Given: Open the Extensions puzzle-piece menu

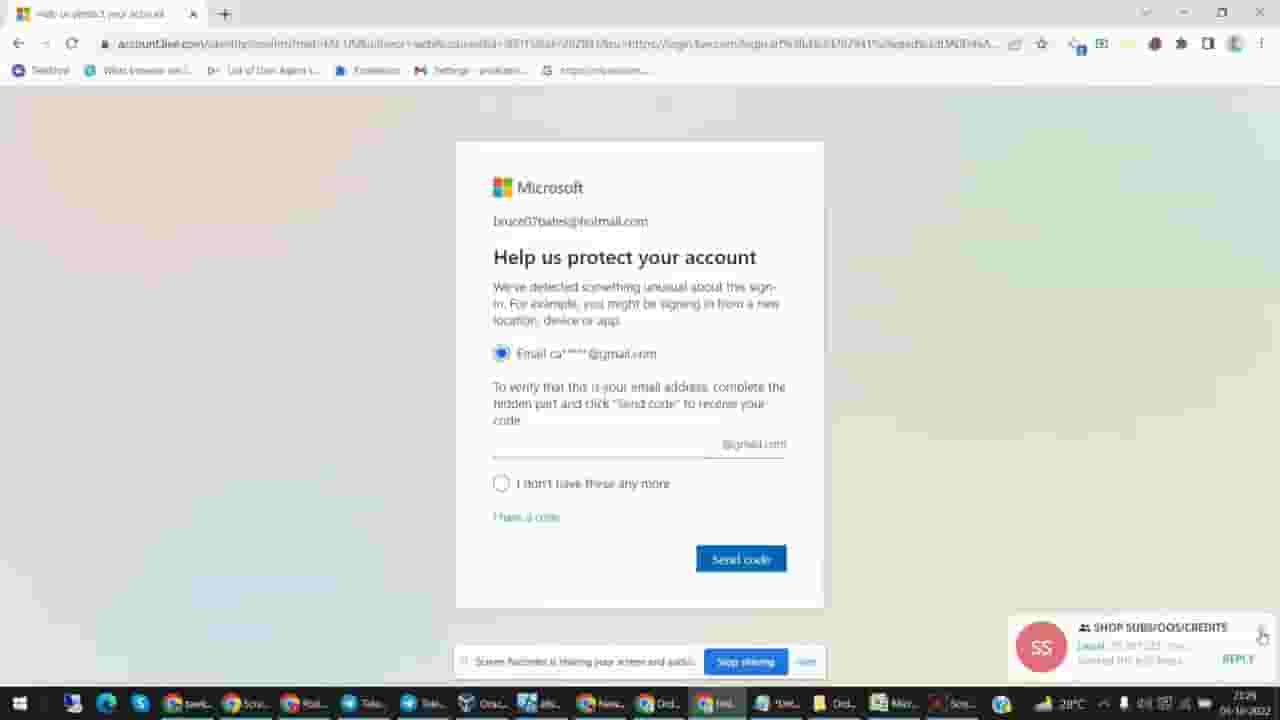Looking at the screenshot, I should click(x=1181, y=44).
